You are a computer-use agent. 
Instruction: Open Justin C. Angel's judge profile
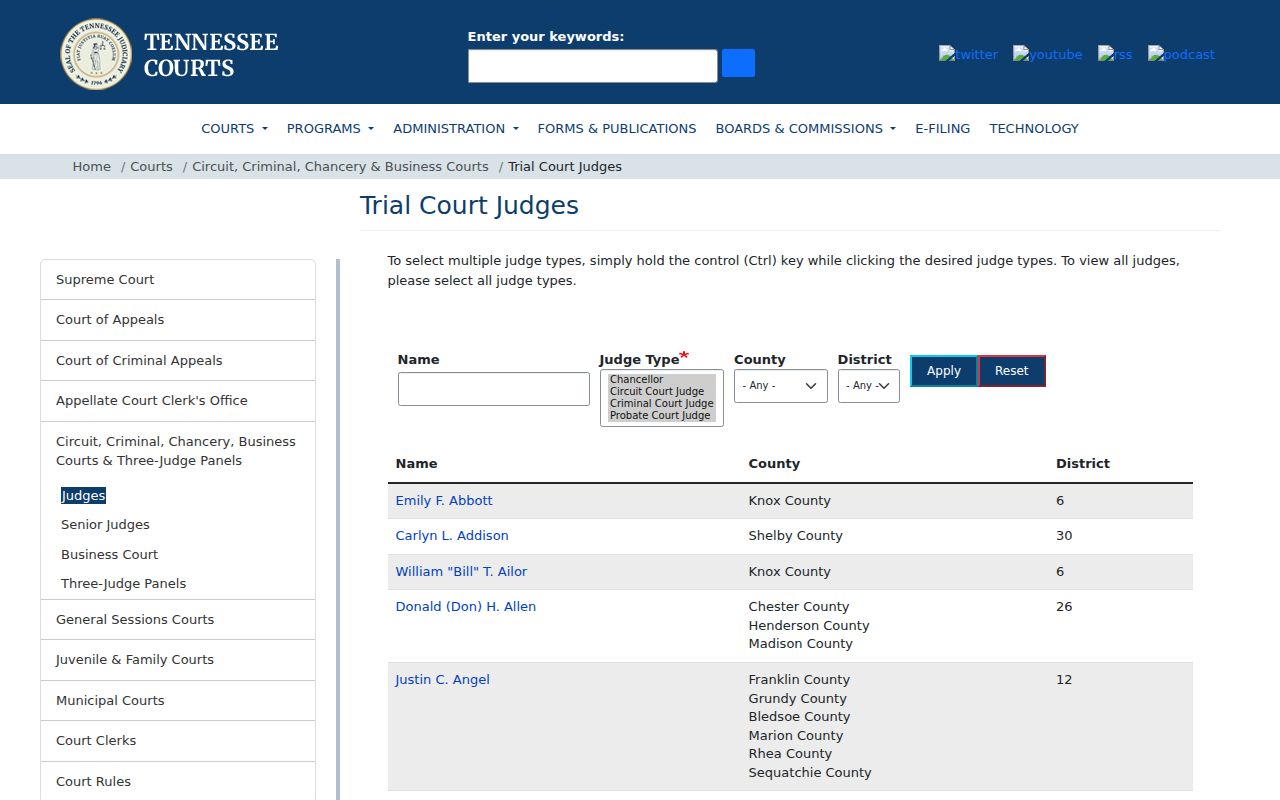tap(443, 679)
